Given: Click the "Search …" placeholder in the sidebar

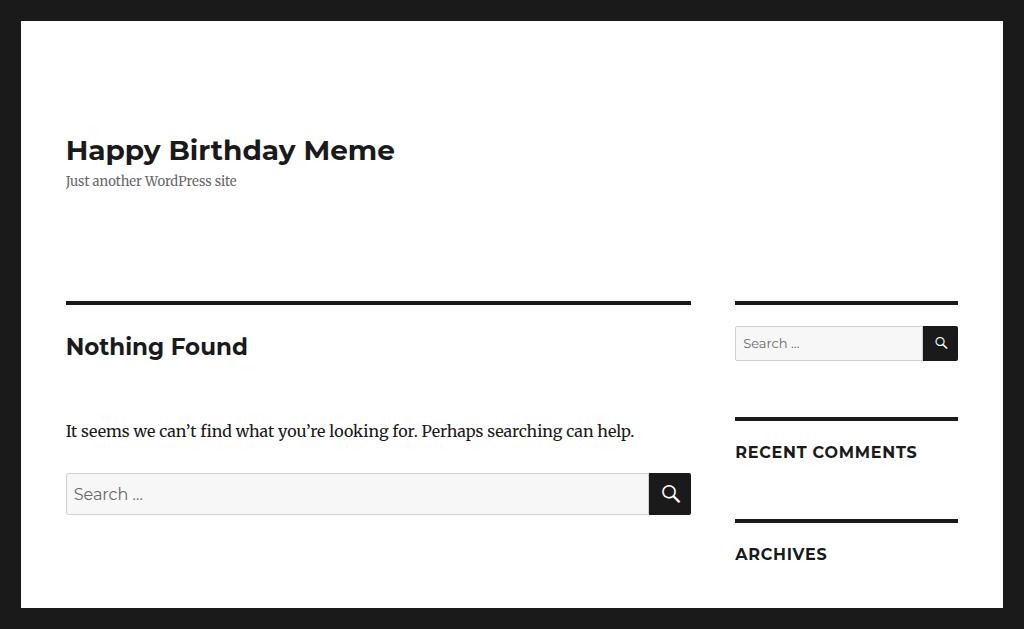Looking at the screenshot, I should (x=771, y=343).
